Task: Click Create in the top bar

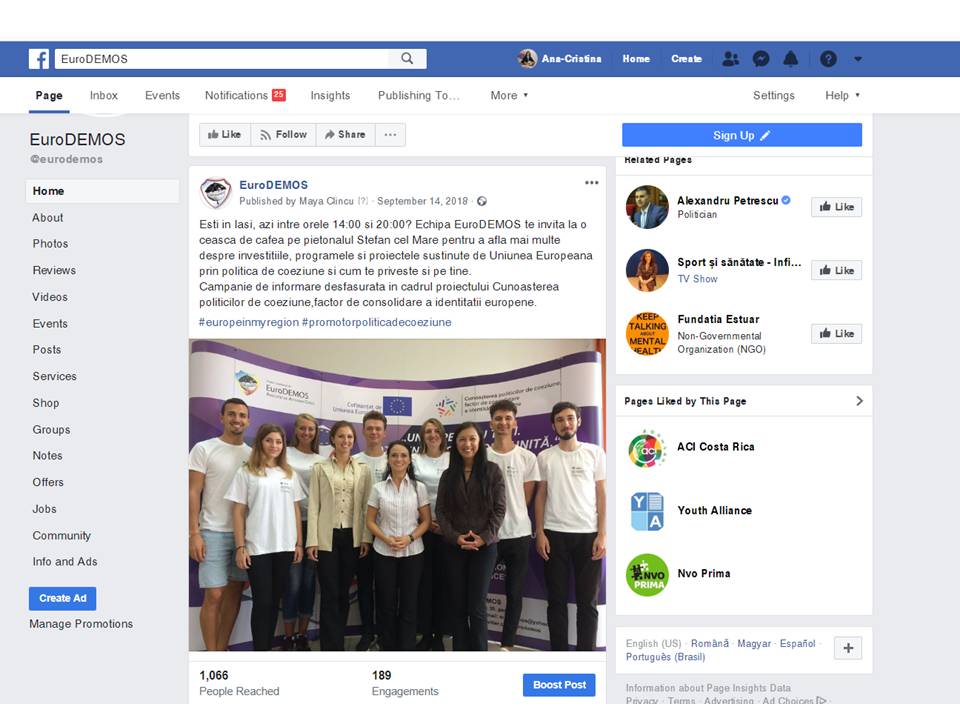Action: point(686,59)
